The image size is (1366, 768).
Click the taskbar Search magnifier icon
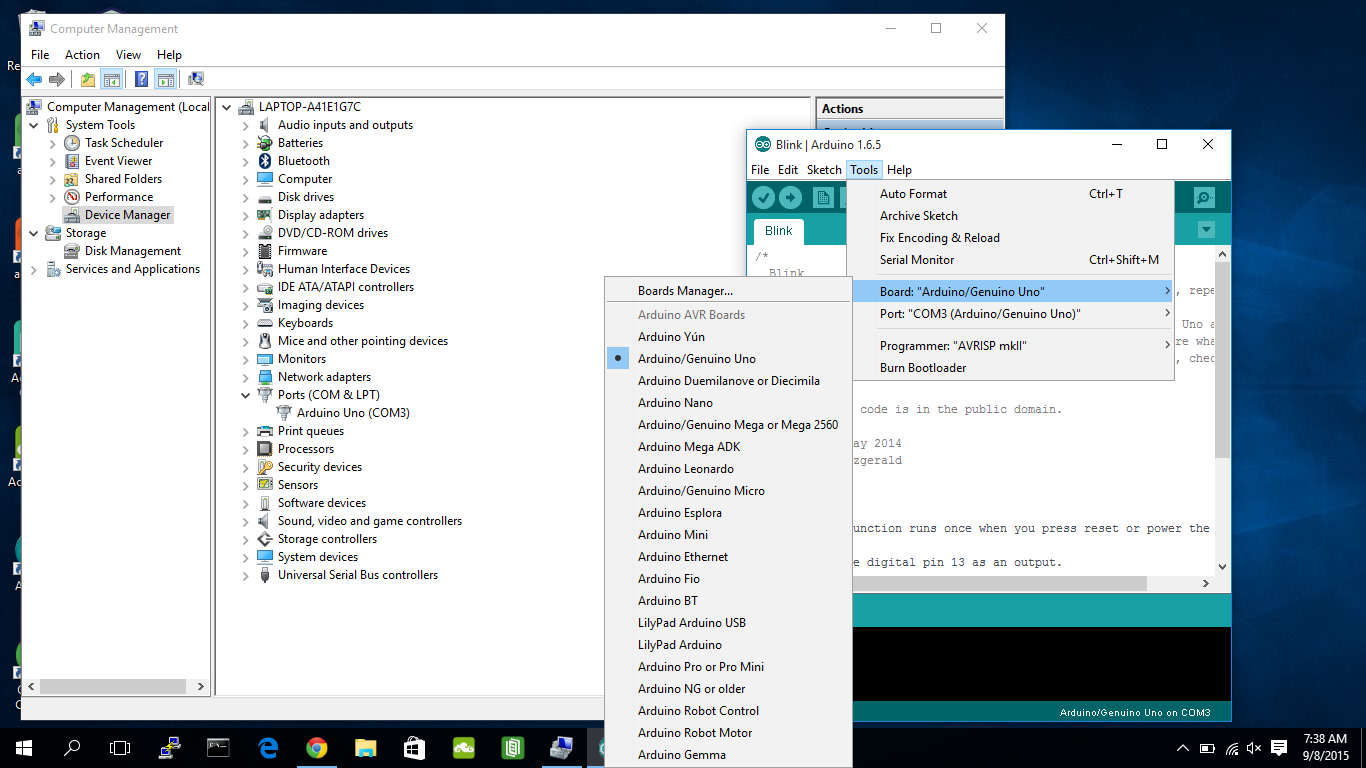(x=72, y=747)
